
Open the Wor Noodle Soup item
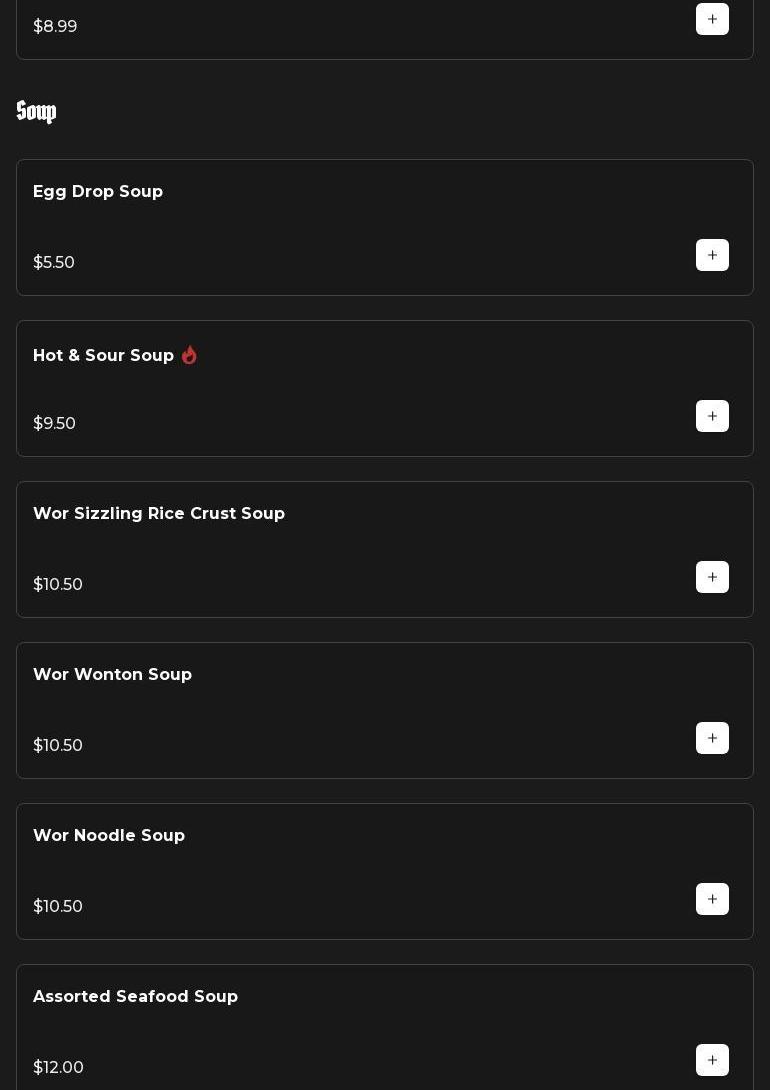click(x=109, y=835)
